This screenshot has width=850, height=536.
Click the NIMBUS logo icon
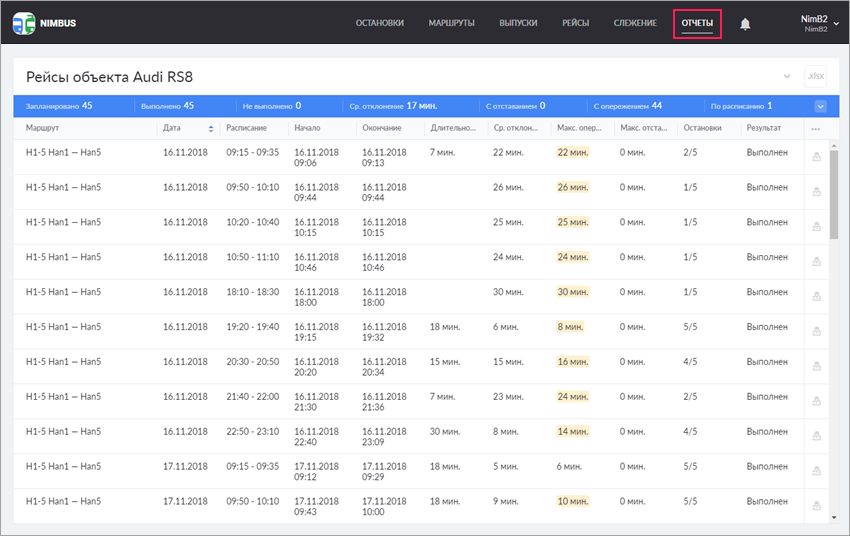23,23
